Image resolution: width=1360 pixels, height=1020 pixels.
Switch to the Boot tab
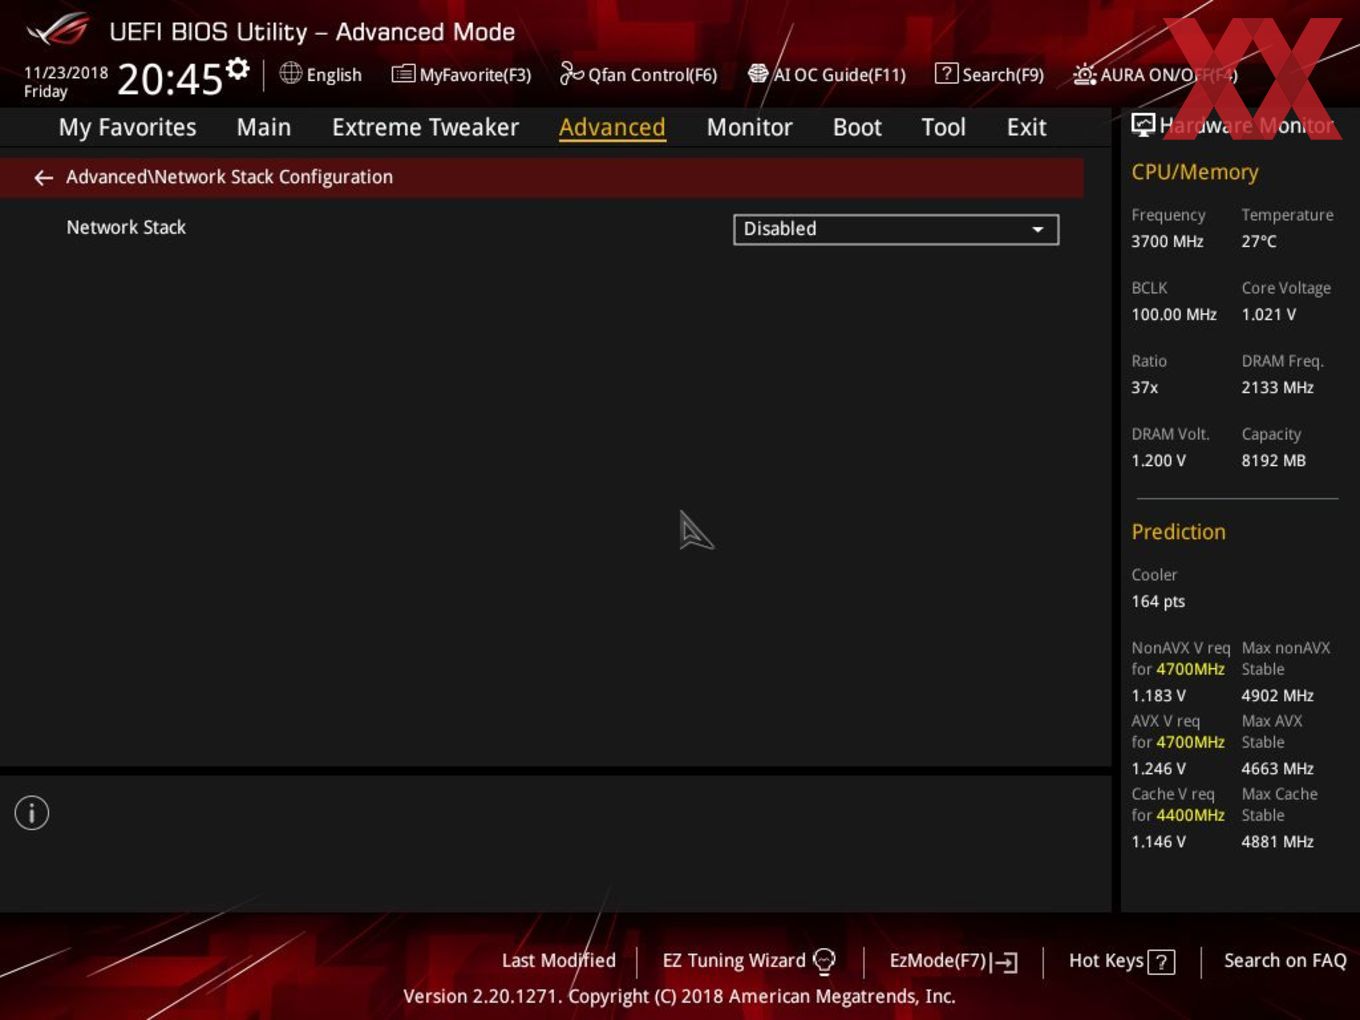tap(857, 127)
